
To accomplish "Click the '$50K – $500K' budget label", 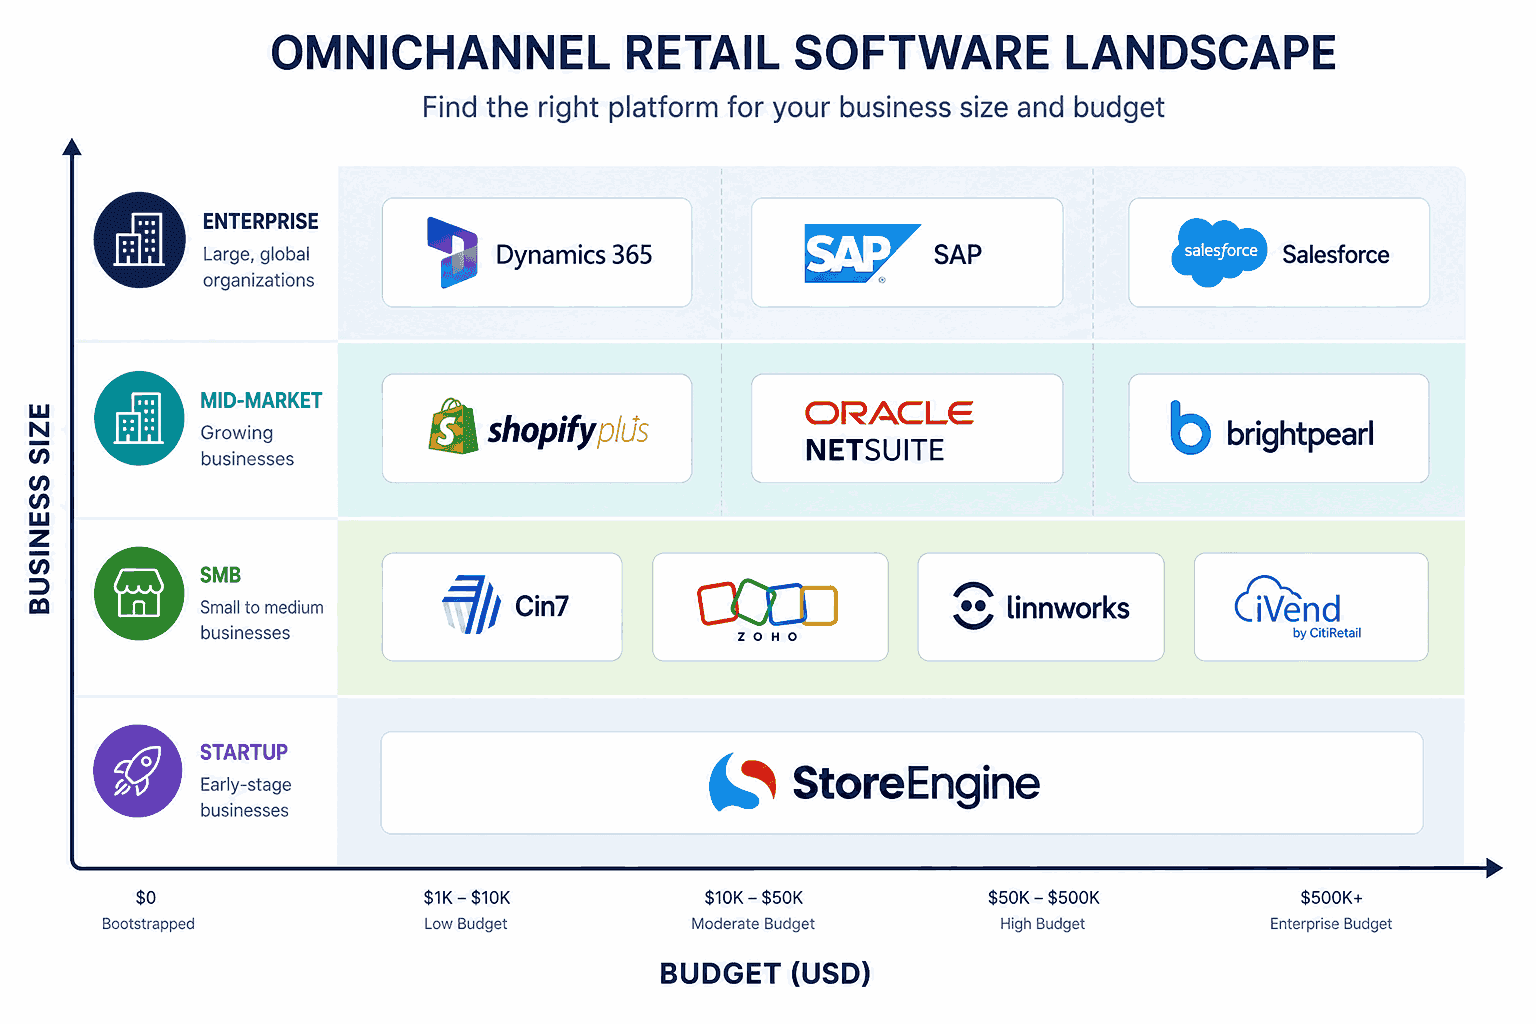I will pyautogui.click(x=1044, y=898).
